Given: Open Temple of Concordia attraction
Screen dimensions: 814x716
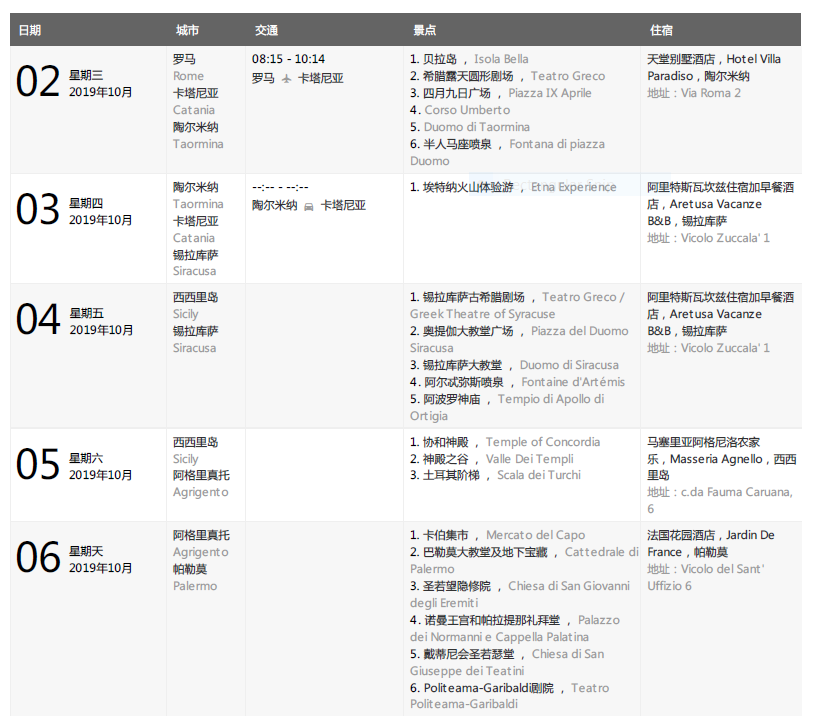Looking at the screenshot, I should (543, 442).
